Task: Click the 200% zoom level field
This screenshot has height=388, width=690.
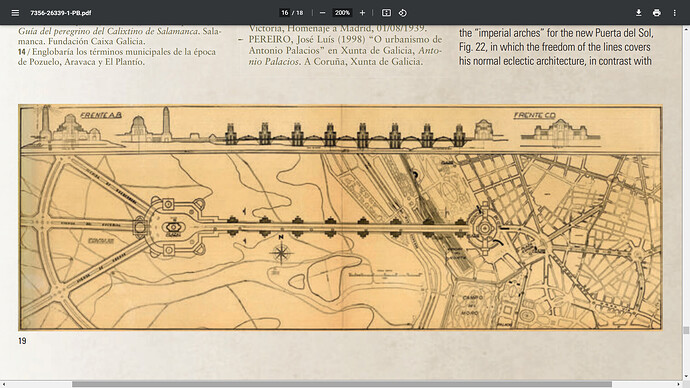Action: 342,13
